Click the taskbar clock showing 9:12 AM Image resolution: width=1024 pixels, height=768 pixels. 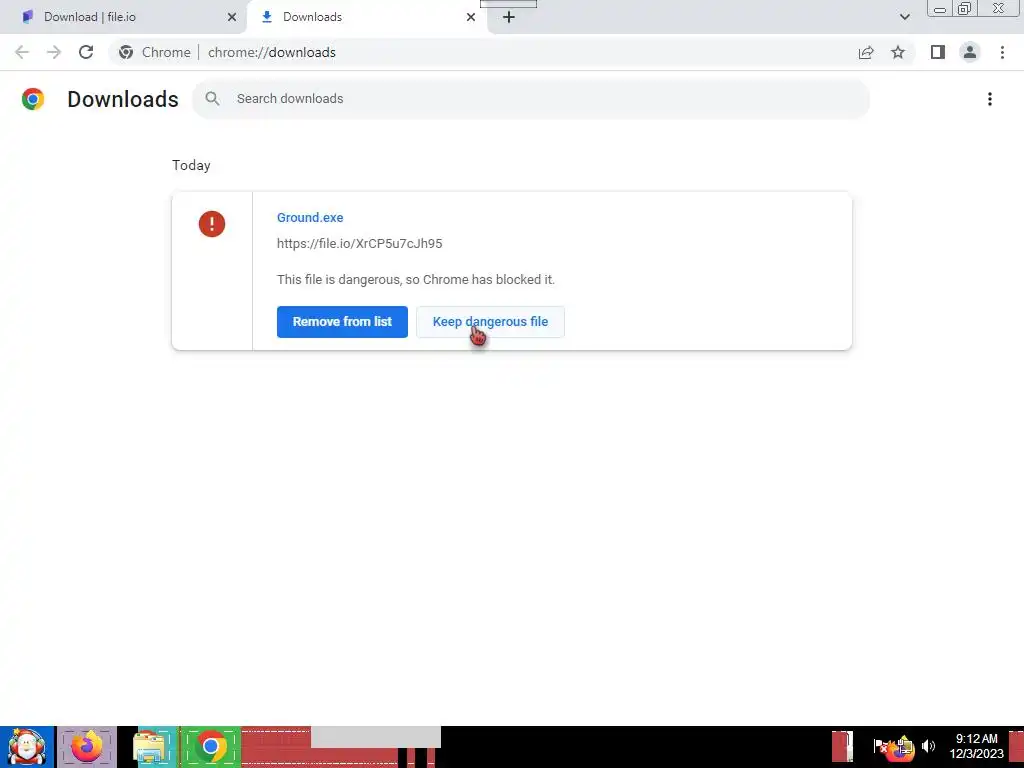click(x=976, y=746)
